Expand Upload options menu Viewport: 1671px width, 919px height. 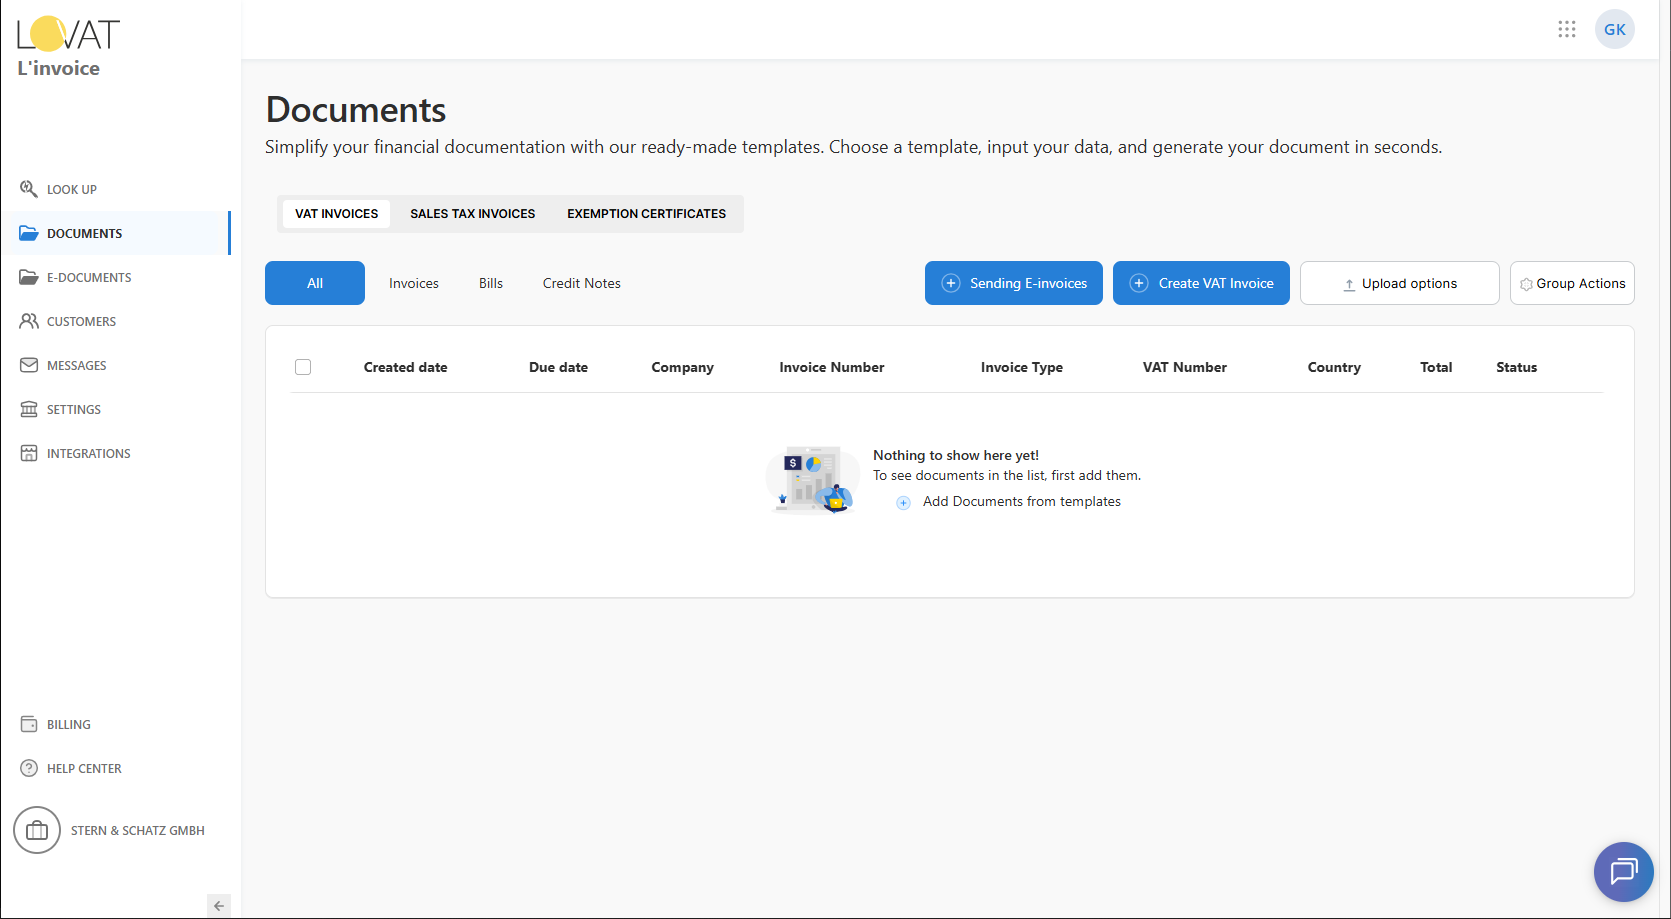[1399, 283]
